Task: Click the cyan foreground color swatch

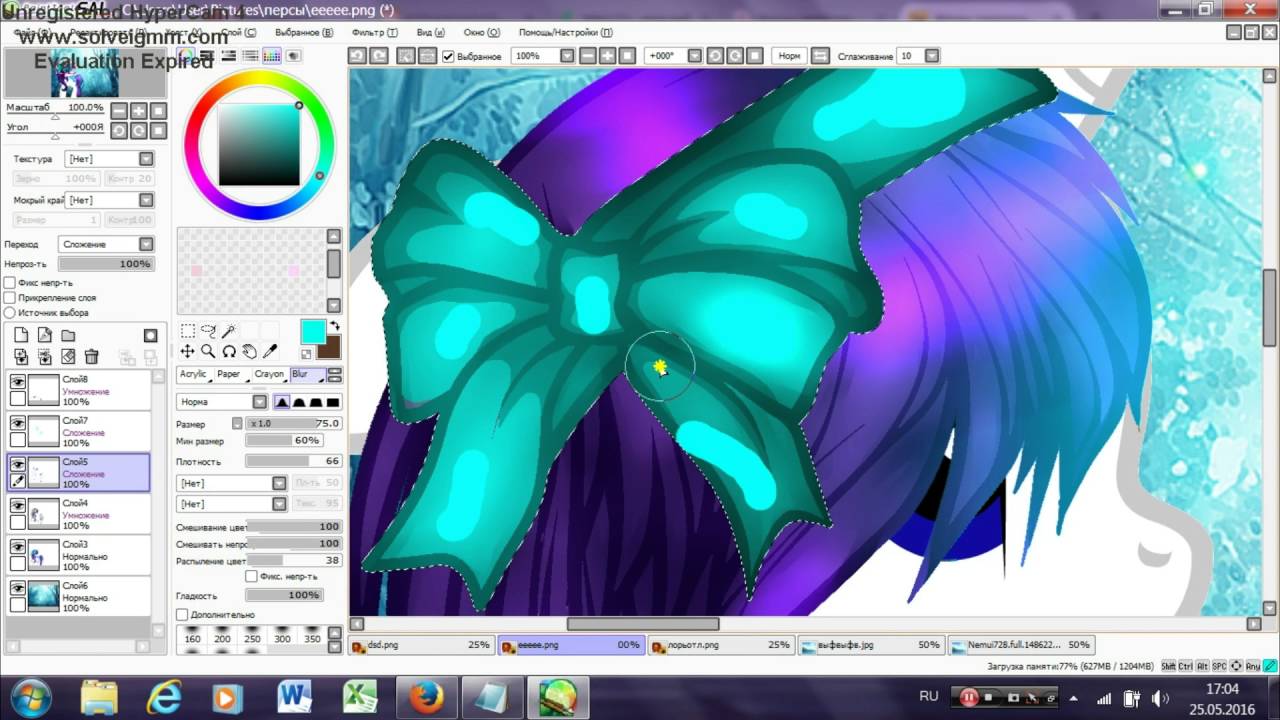Action: pos(313,331)
